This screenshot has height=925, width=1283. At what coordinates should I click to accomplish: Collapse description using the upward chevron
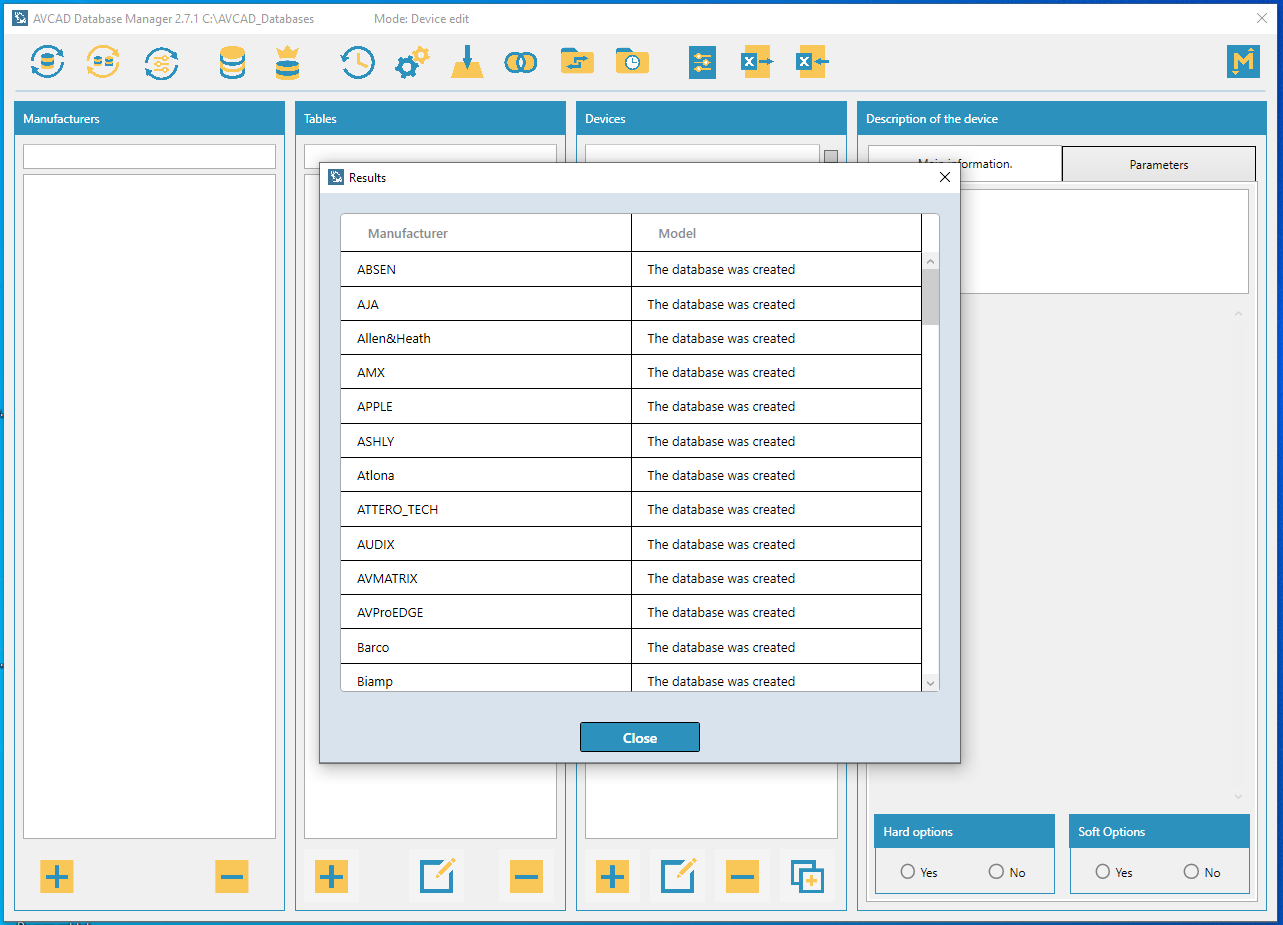pyautogui.click(x=1238, y=314)
